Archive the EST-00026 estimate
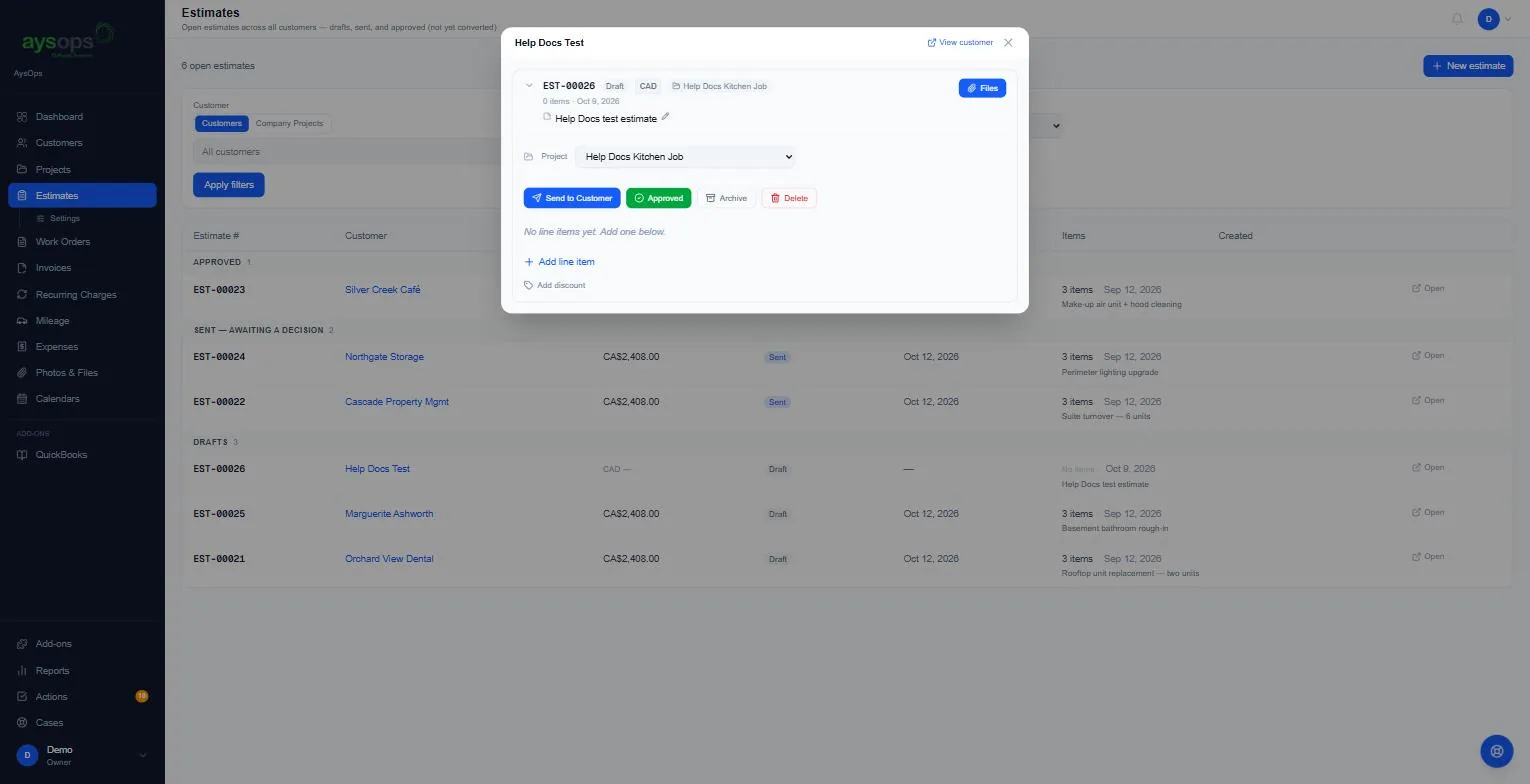 (x=726, y=198)
